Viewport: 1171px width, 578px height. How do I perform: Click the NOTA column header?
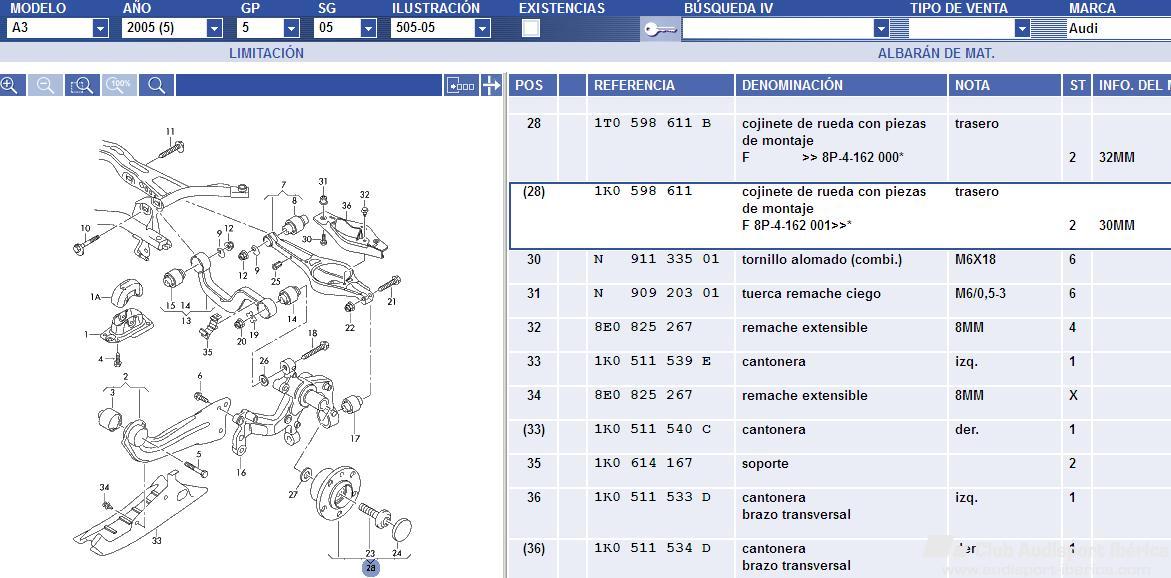(x=1004, y=85)
